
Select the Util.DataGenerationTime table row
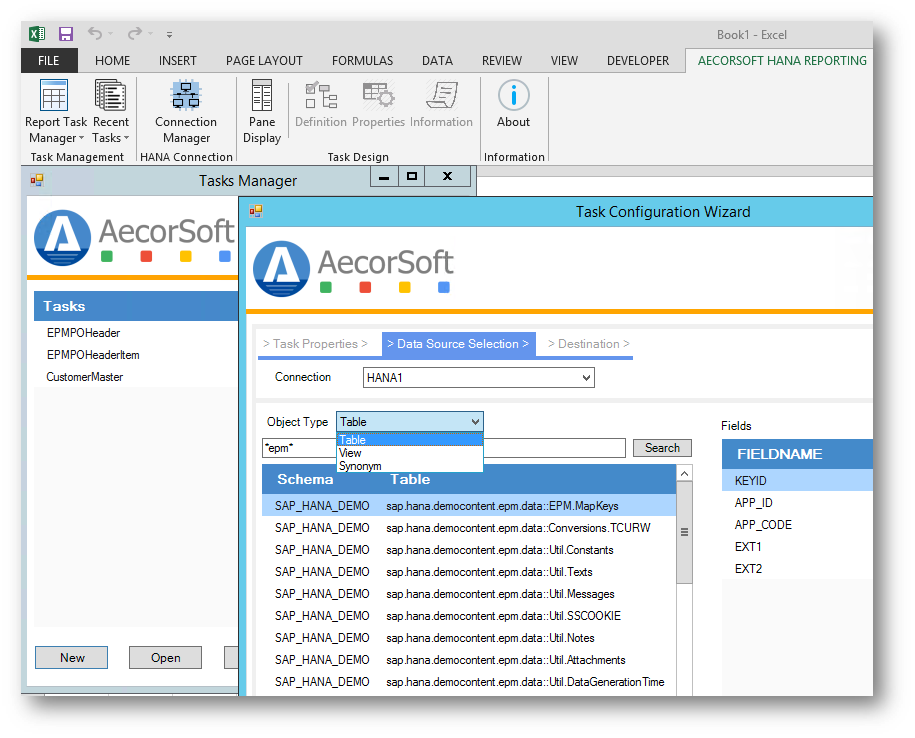469,682
